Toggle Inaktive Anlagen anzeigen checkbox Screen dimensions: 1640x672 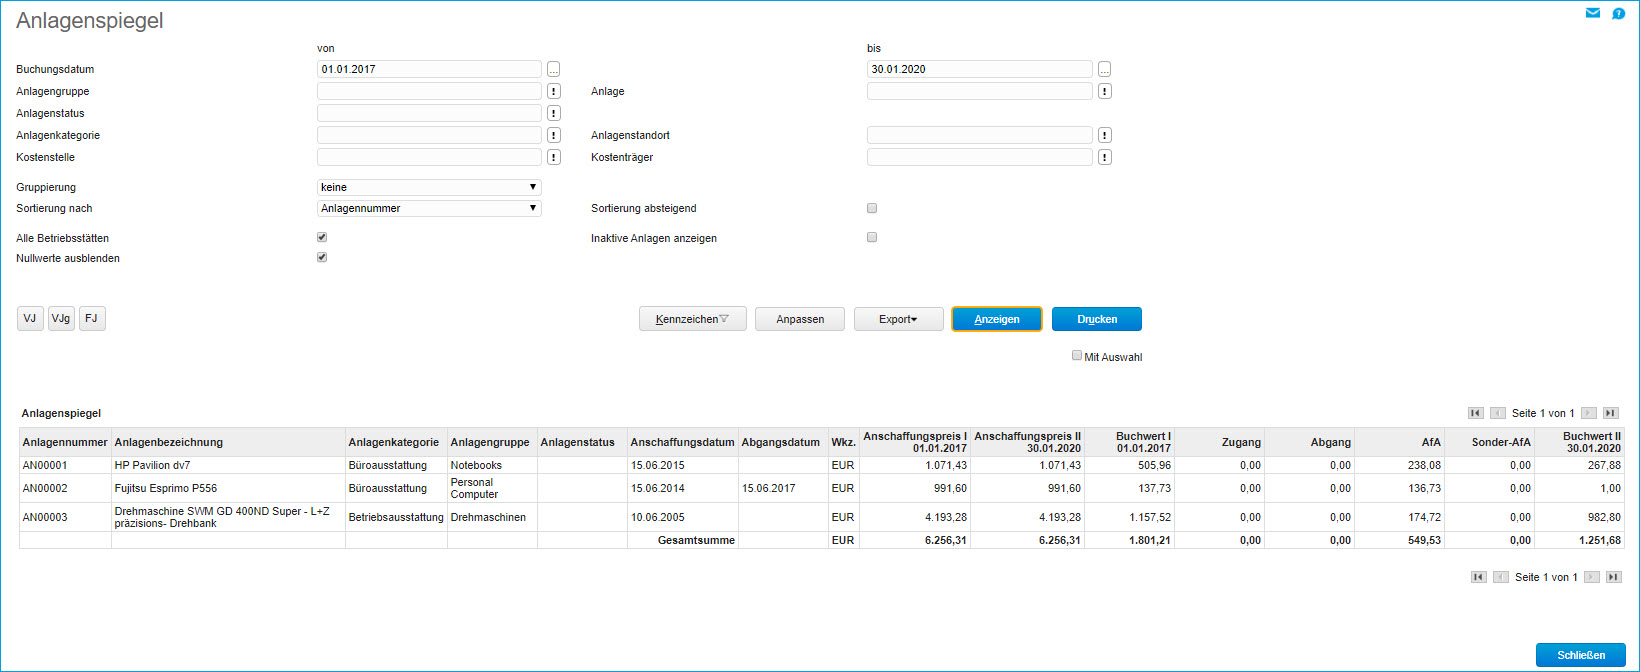point(872,238)
